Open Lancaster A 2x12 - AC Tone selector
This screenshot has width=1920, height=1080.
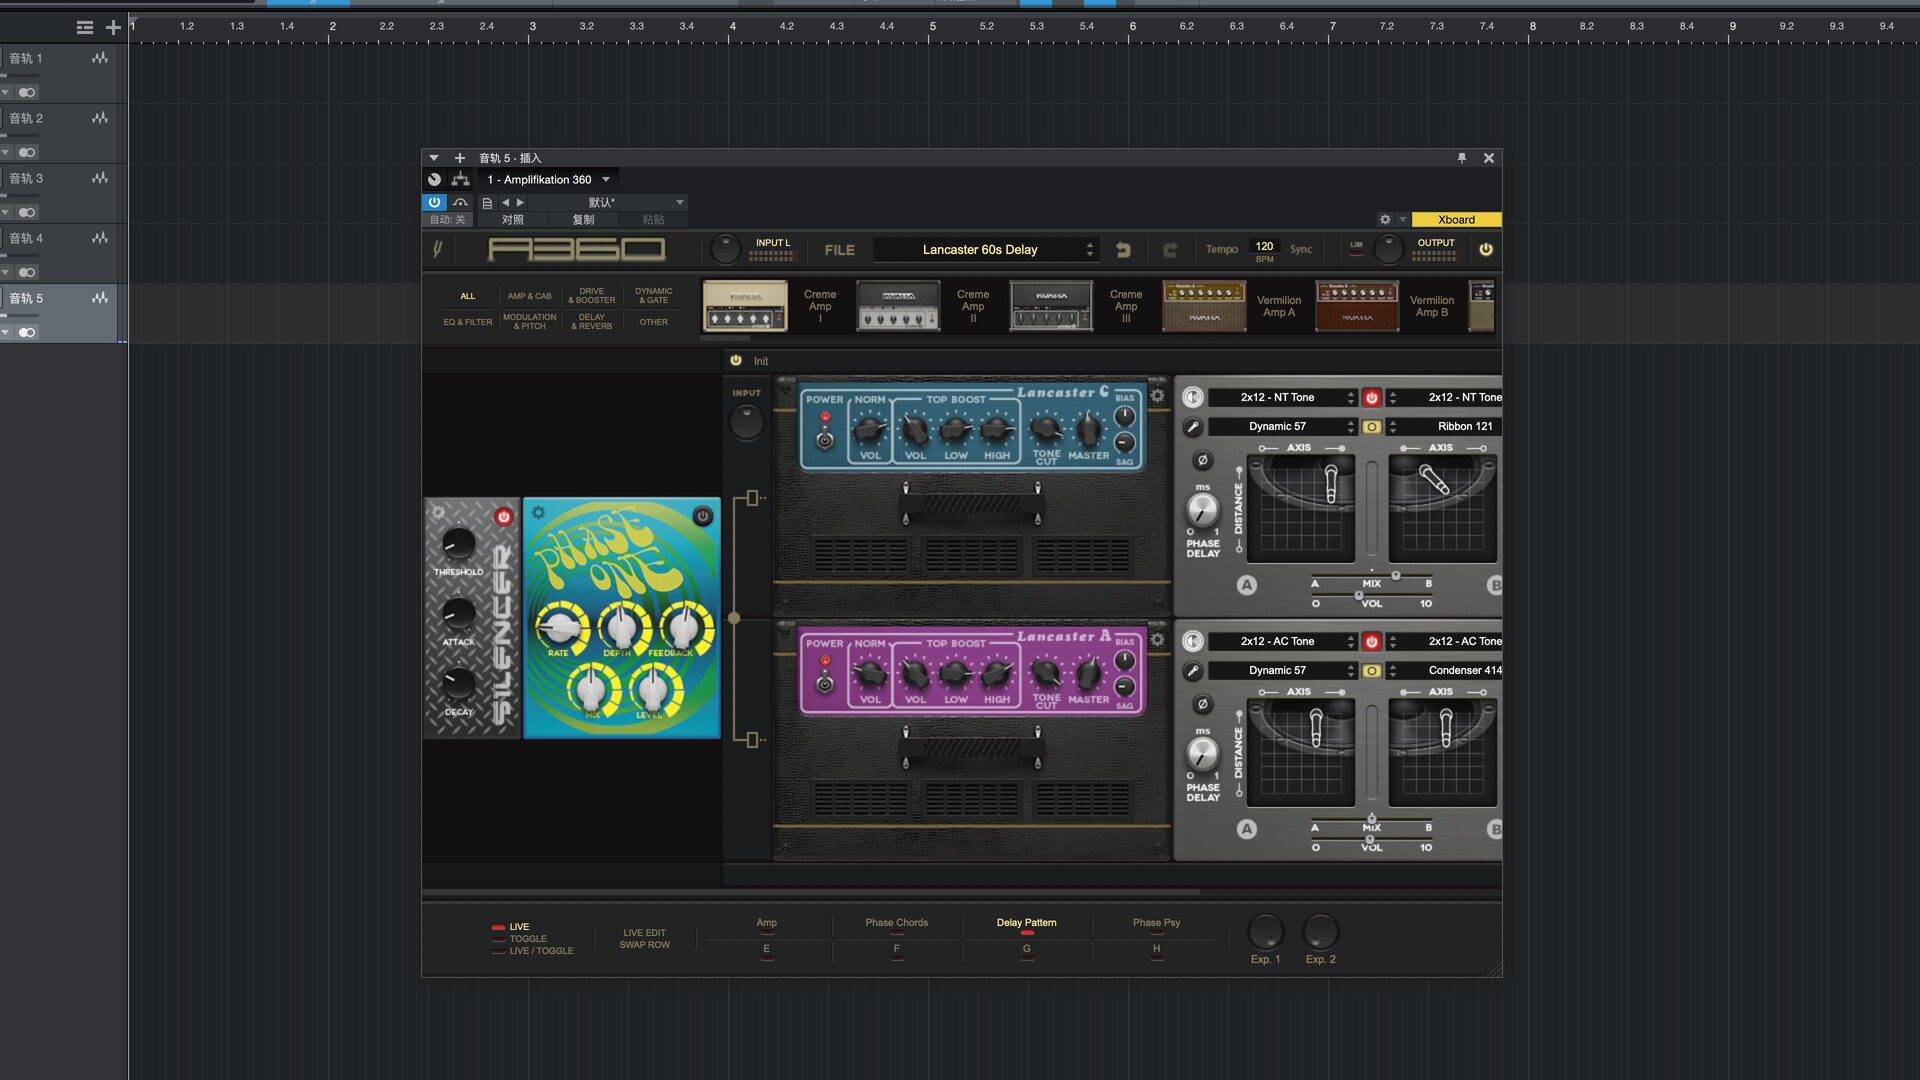coord(1283,641)
